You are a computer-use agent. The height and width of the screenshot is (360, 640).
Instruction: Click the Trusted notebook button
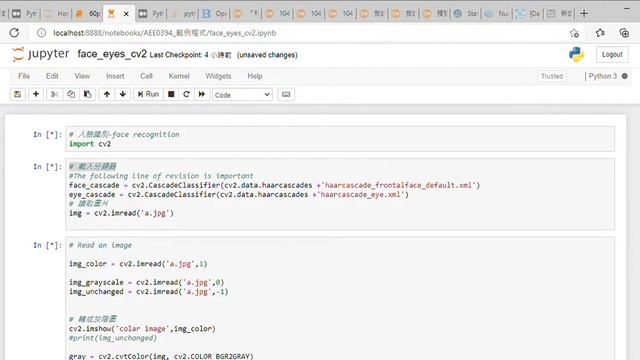click(552, 76)
